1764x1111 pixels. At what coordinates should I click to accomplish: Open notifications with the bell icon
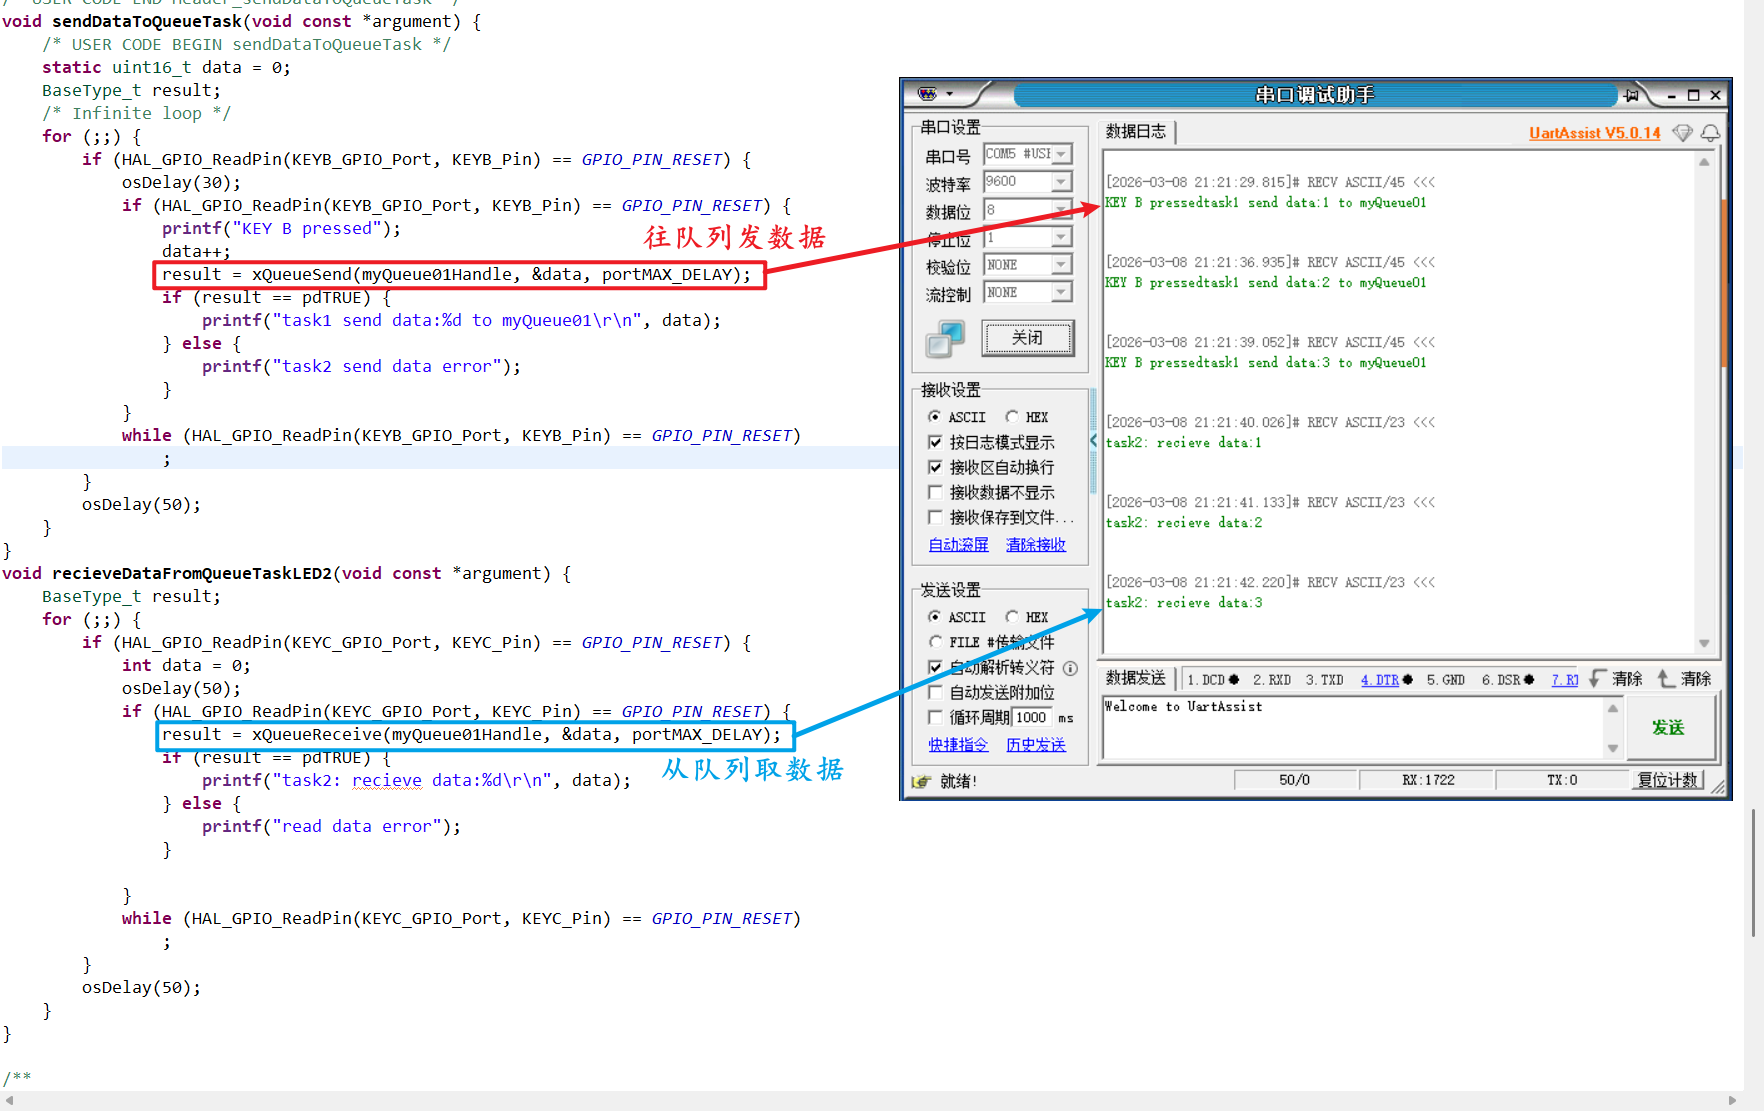tap(1711, 133)
